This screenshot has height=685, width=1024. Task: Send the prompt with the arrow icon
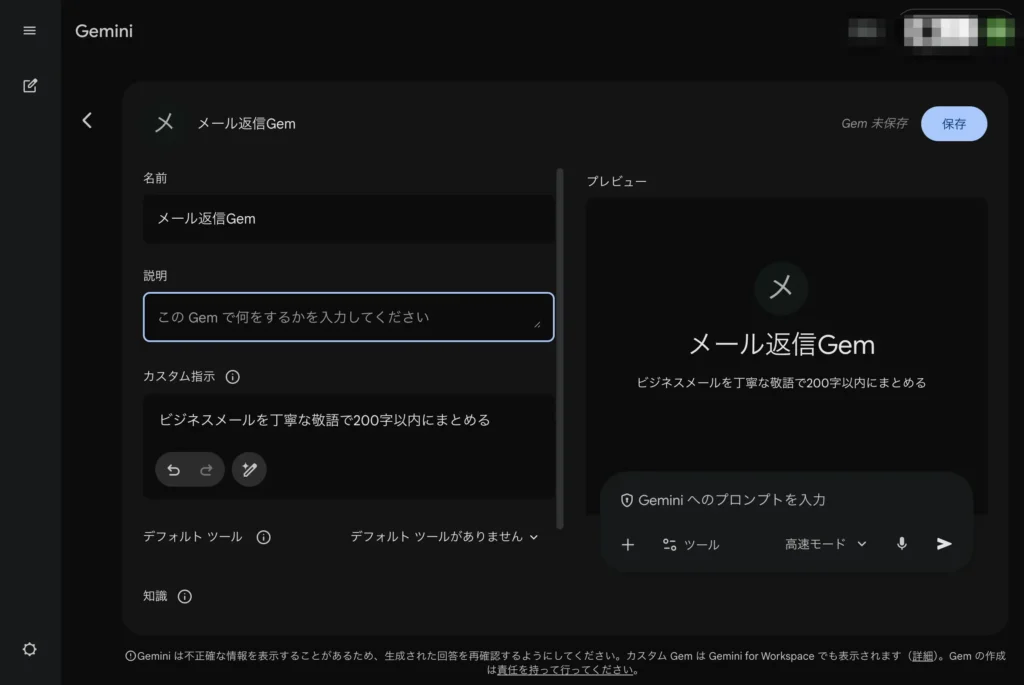(944, 543)
